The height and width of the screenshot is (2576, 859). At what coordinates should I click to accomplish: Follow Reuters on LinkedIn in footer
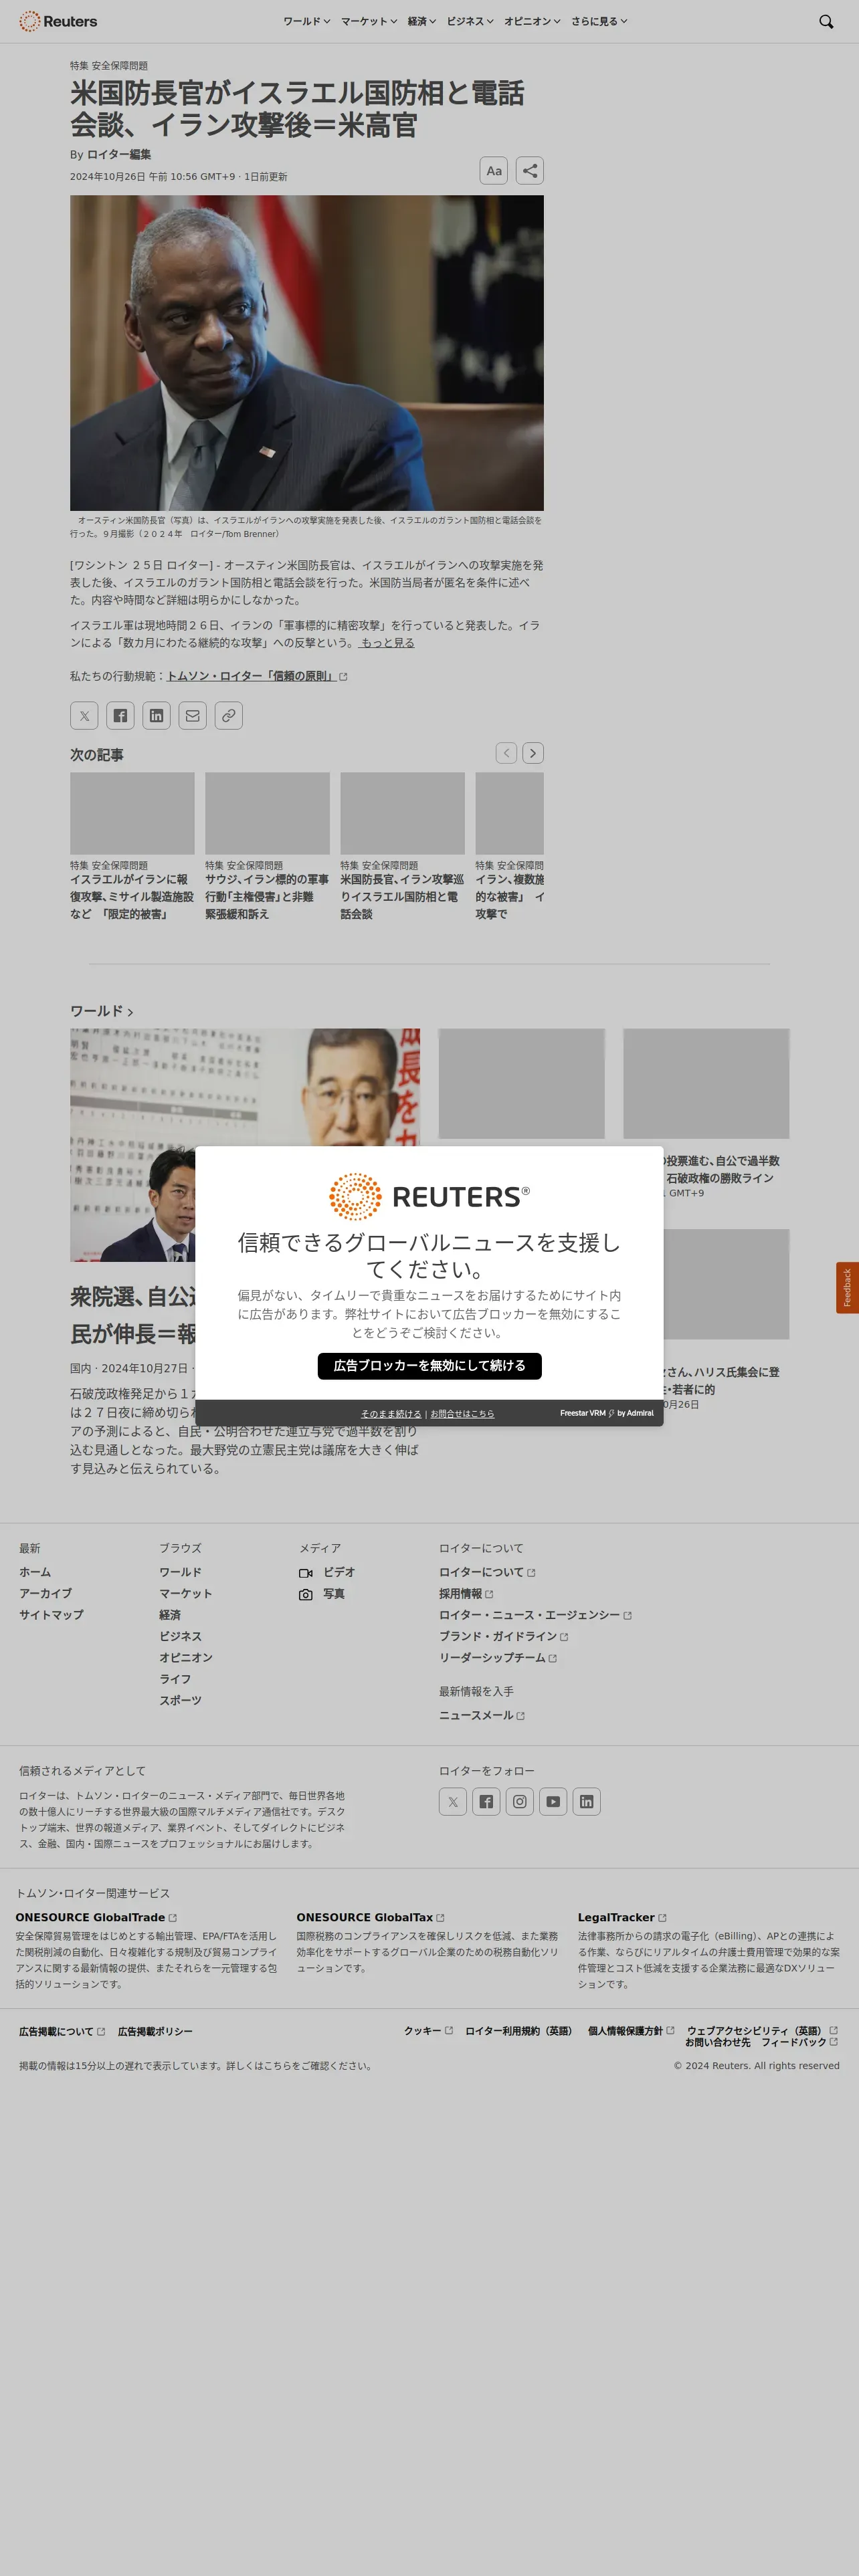586,1802
